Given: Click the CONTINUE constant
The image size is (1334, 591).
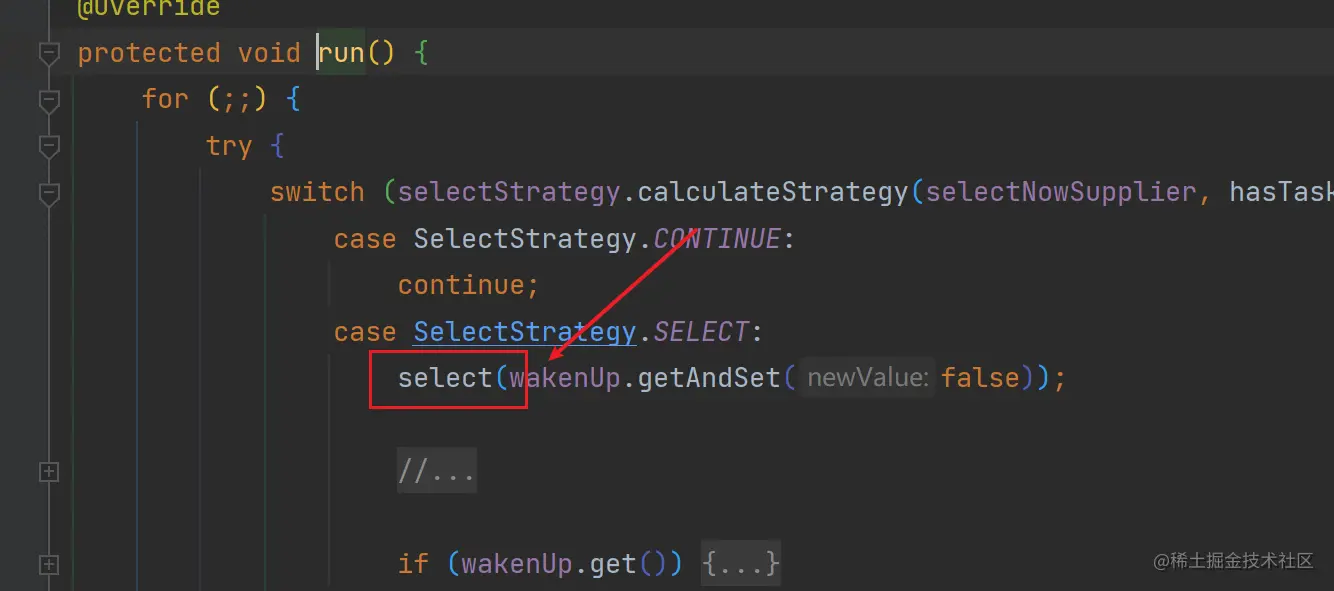Looking at the screenshot, I should click(x=716, y=239).
